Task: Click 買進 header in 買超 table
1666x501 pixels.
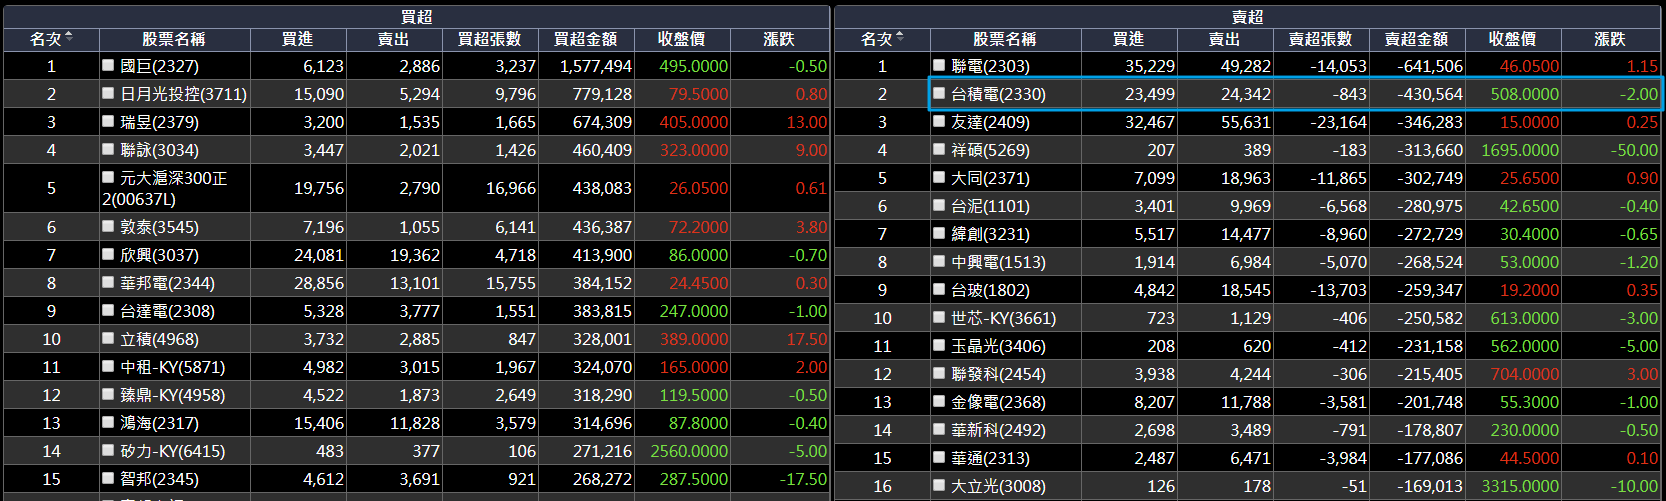Action: point(297,39)
